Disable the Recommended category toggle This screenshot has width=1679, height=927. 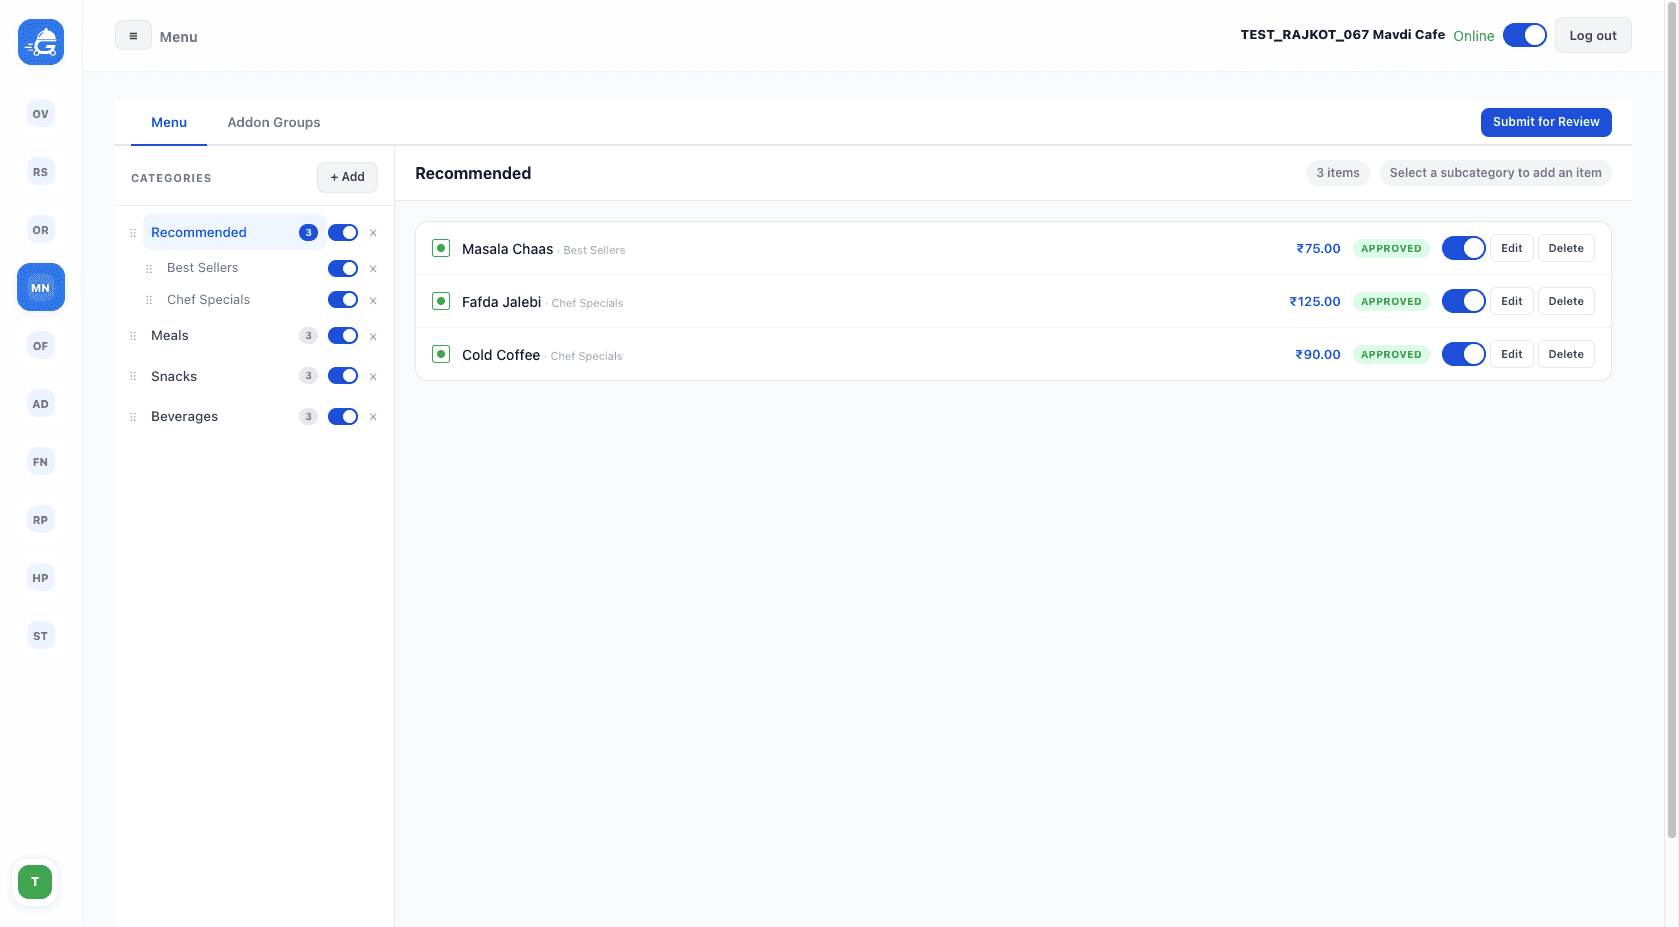(x=343, y=232)
